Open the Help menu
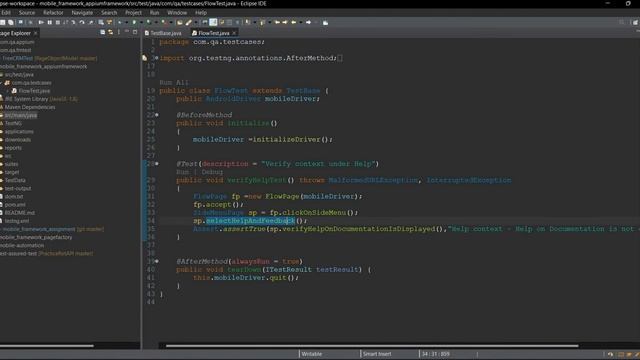 (x=201, y=13)
